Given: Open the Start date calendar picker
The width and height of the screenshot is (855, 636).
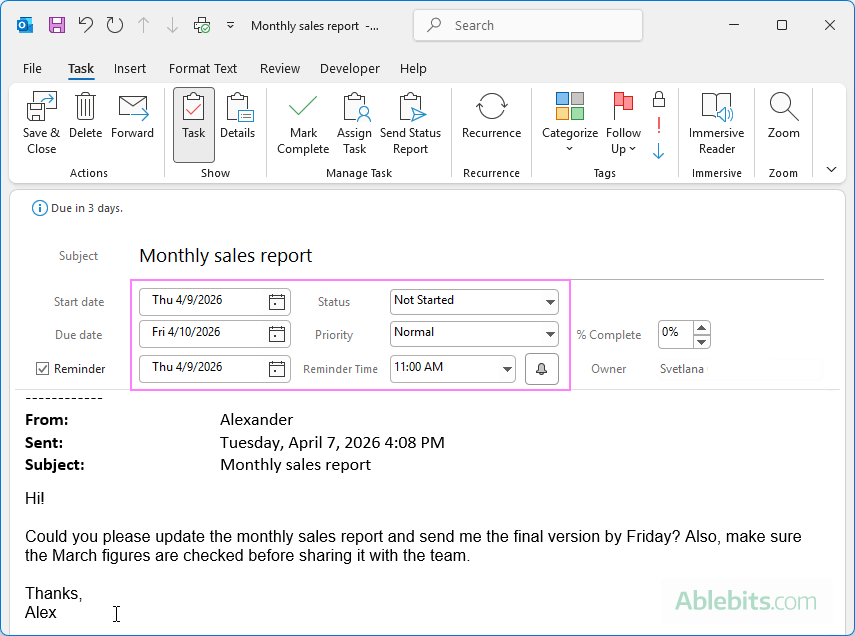Looking at the screenshot, I should pos(276,301).
